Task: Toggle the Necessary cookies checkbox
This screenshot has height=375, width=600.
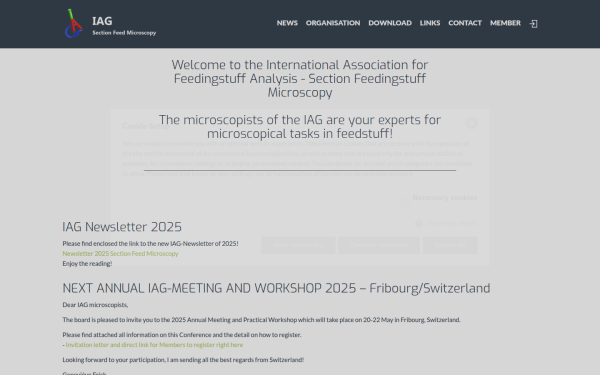Action: click(x=405, y=201)
